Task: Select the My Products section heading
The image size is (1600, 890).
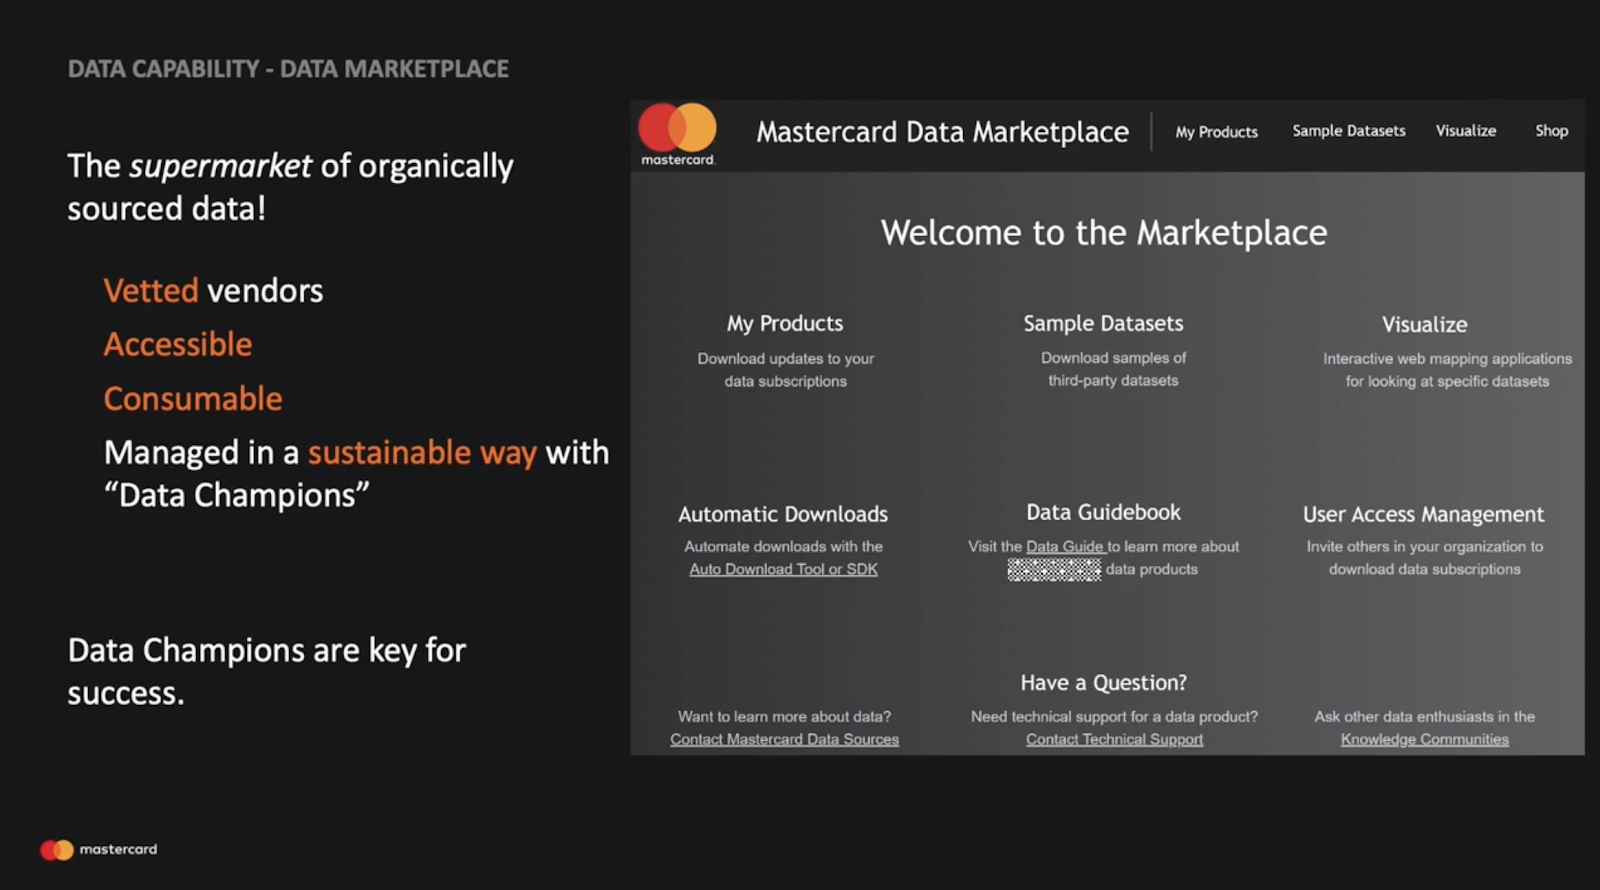Action: (x=785, y=324)
